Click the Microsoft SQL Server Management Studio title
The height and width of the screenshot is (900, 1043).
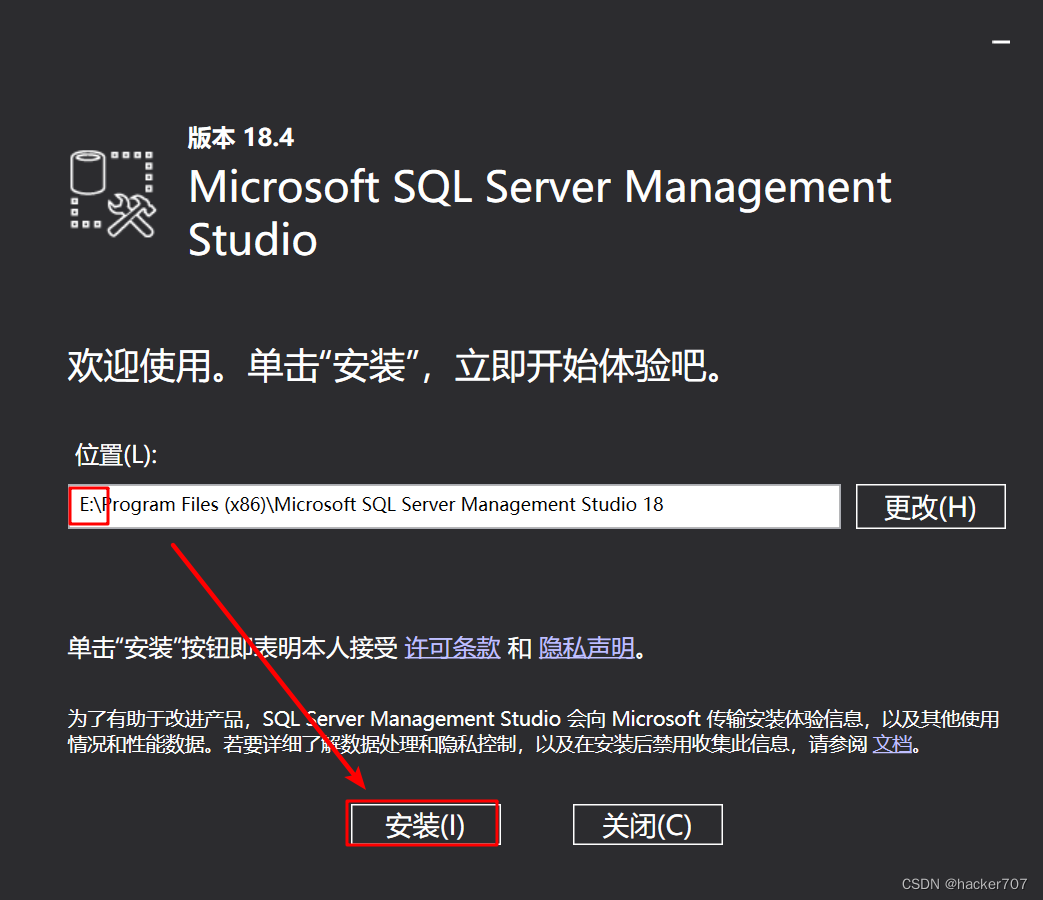coord(539,212)
